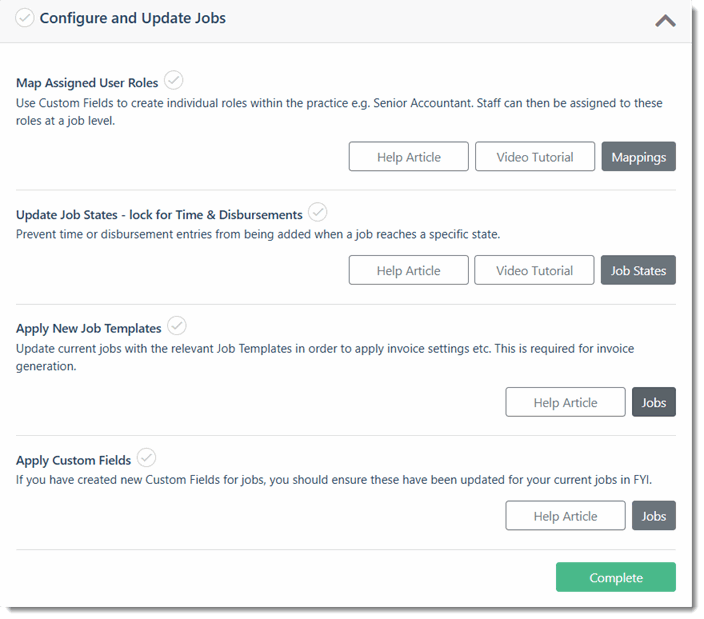Go to Job States
This screenshot has height=619, width=704.
coord(638,270)
